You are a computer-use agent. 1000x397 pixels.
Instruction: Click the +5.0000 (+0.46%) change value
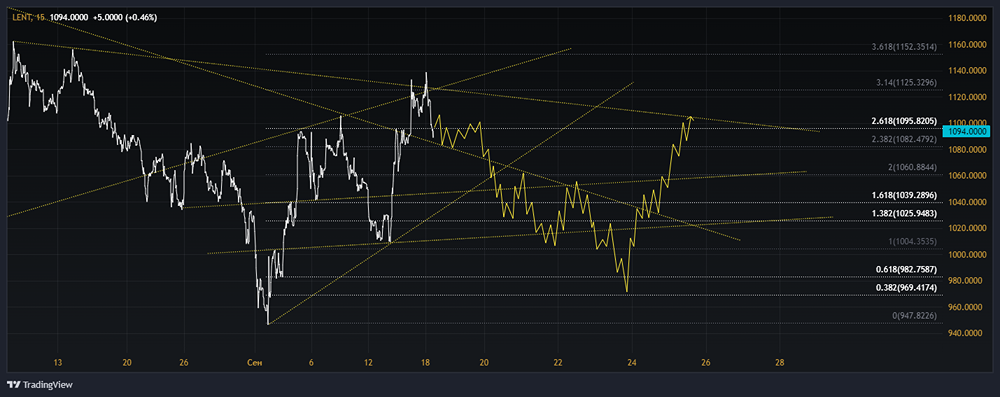point(124,17)
